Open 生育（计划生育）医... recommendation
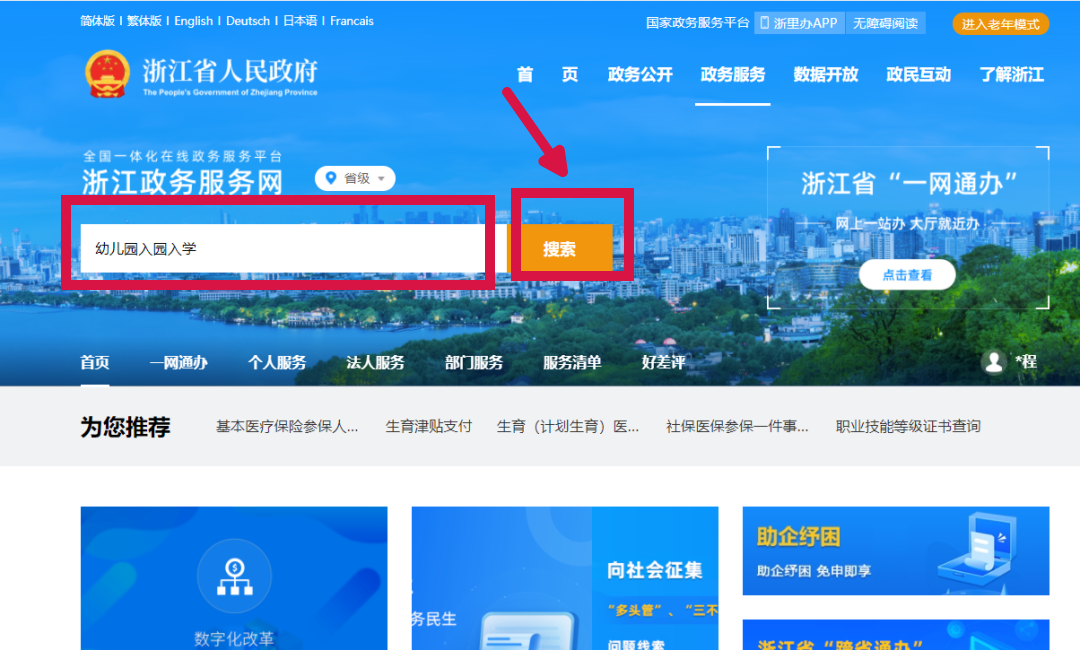 [568, 426]
